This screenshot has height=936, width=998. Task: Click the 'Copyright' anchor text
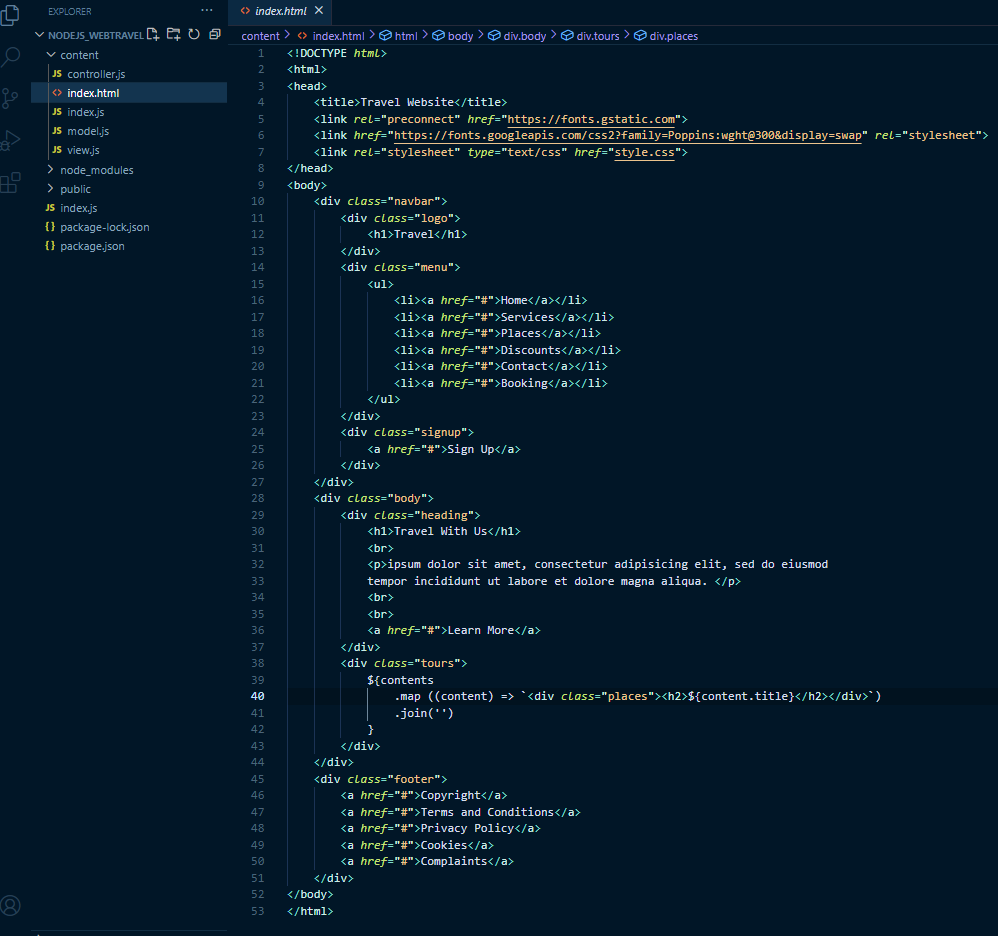point(451,795)
